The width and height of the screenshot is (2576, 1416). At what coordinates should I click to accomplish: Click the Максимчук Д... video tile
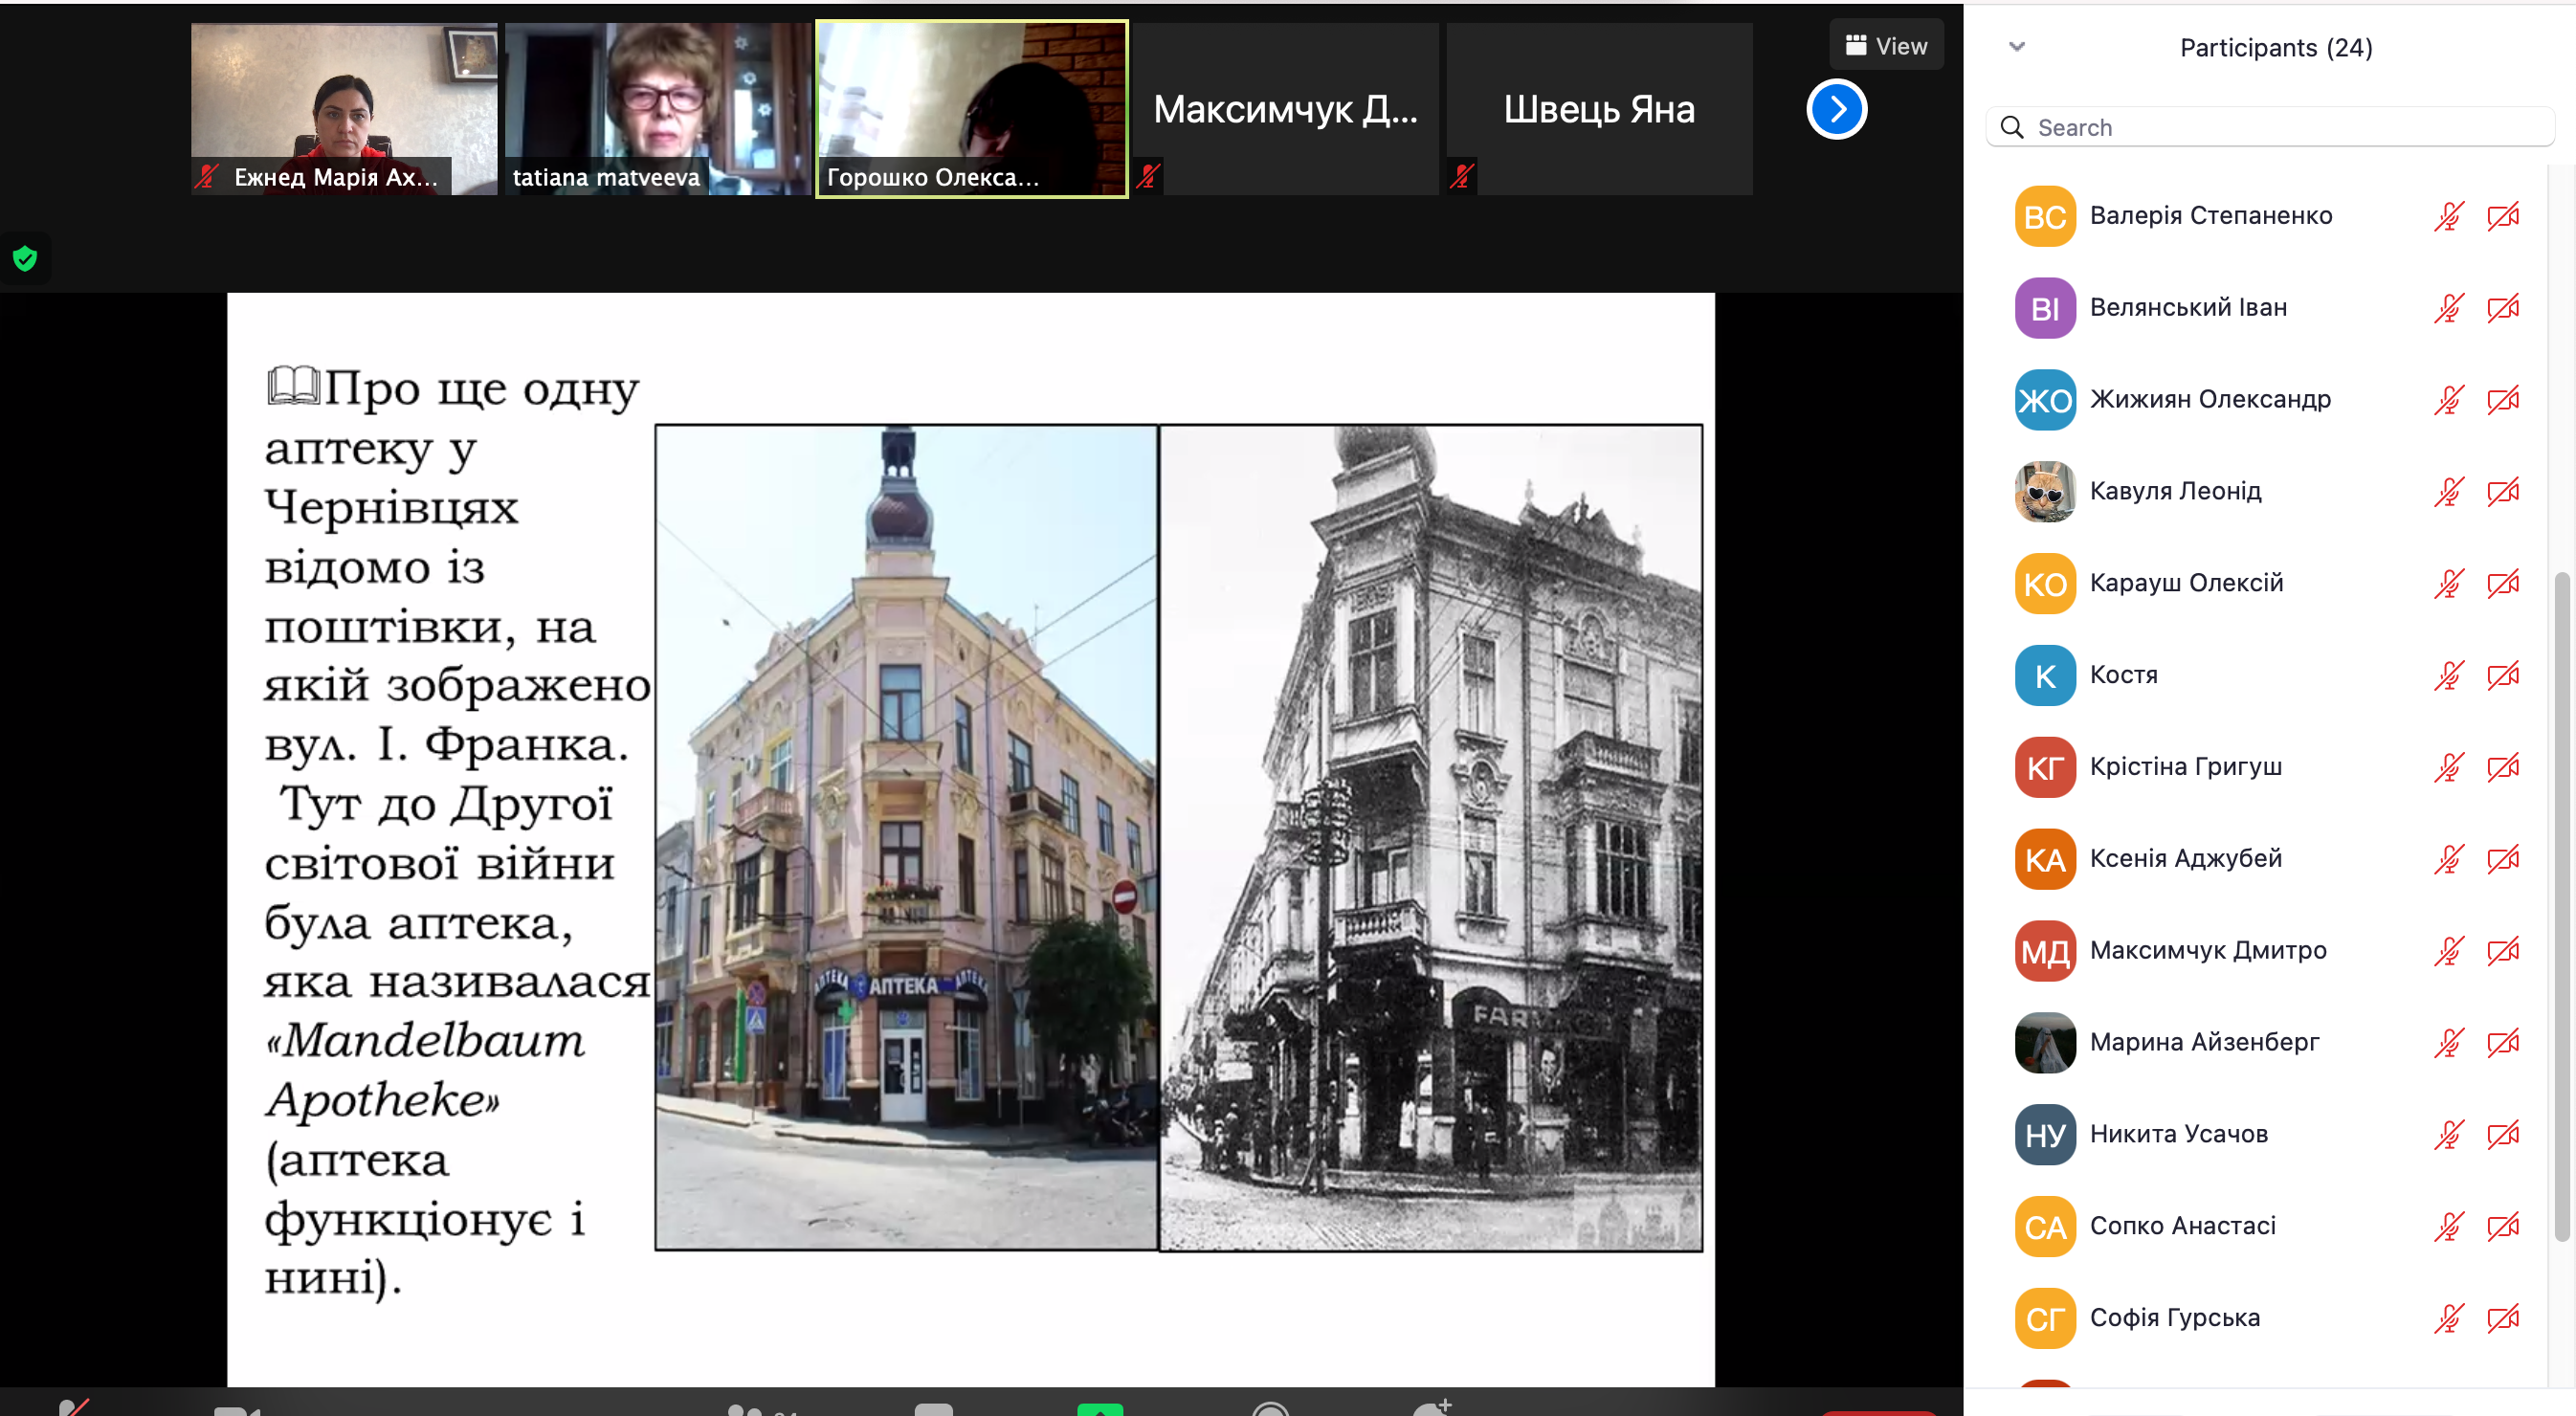tap(1285, 109)
